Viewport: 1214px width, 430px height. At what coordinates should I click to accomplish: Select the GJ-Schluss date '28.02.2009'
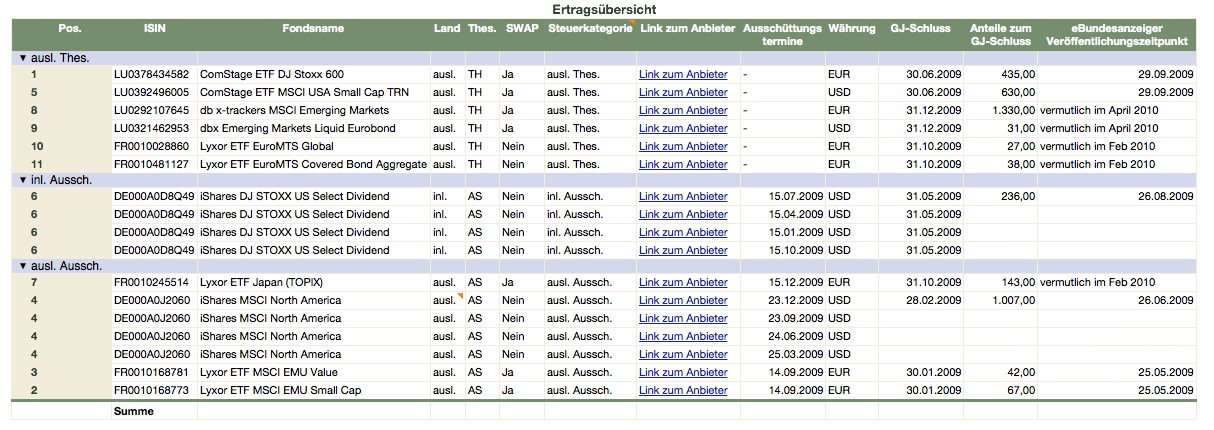pos(933,300)
